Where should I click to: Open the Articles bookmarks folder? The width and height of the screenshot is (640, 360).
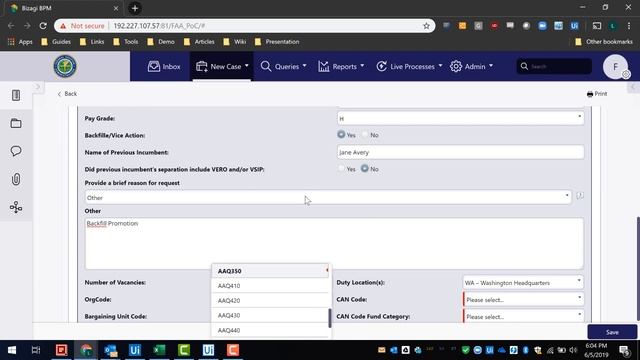199,42
